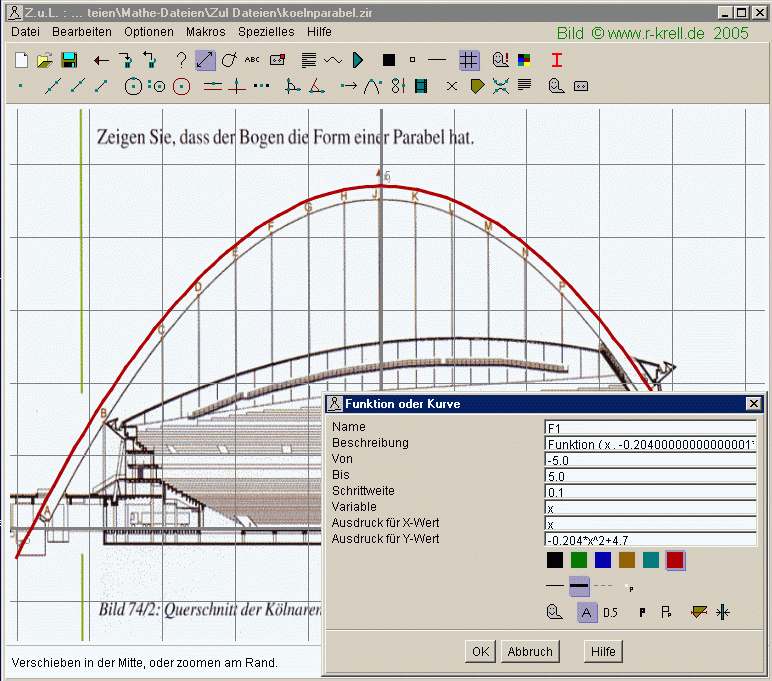
Task: Toggle the 'A' name display option
Action: (588, 612)
